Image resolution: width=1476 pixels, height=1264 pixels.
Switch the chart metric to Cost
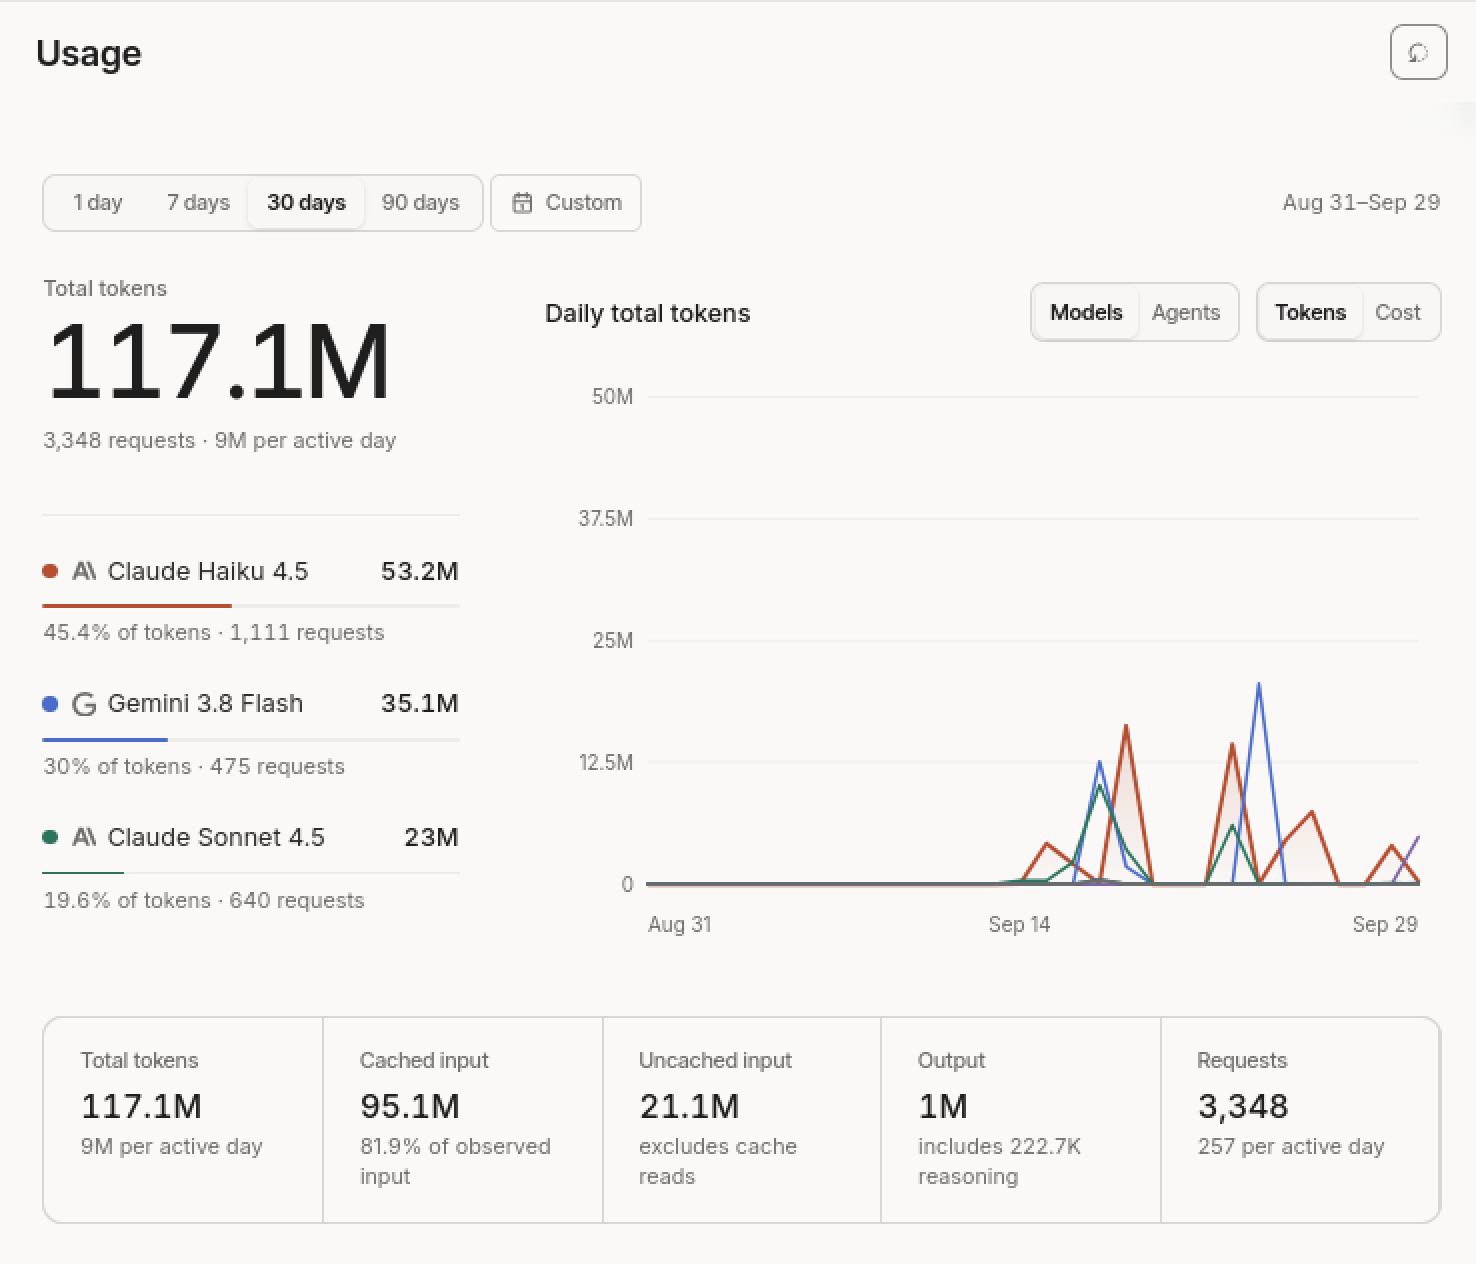tap(1398, 312)
